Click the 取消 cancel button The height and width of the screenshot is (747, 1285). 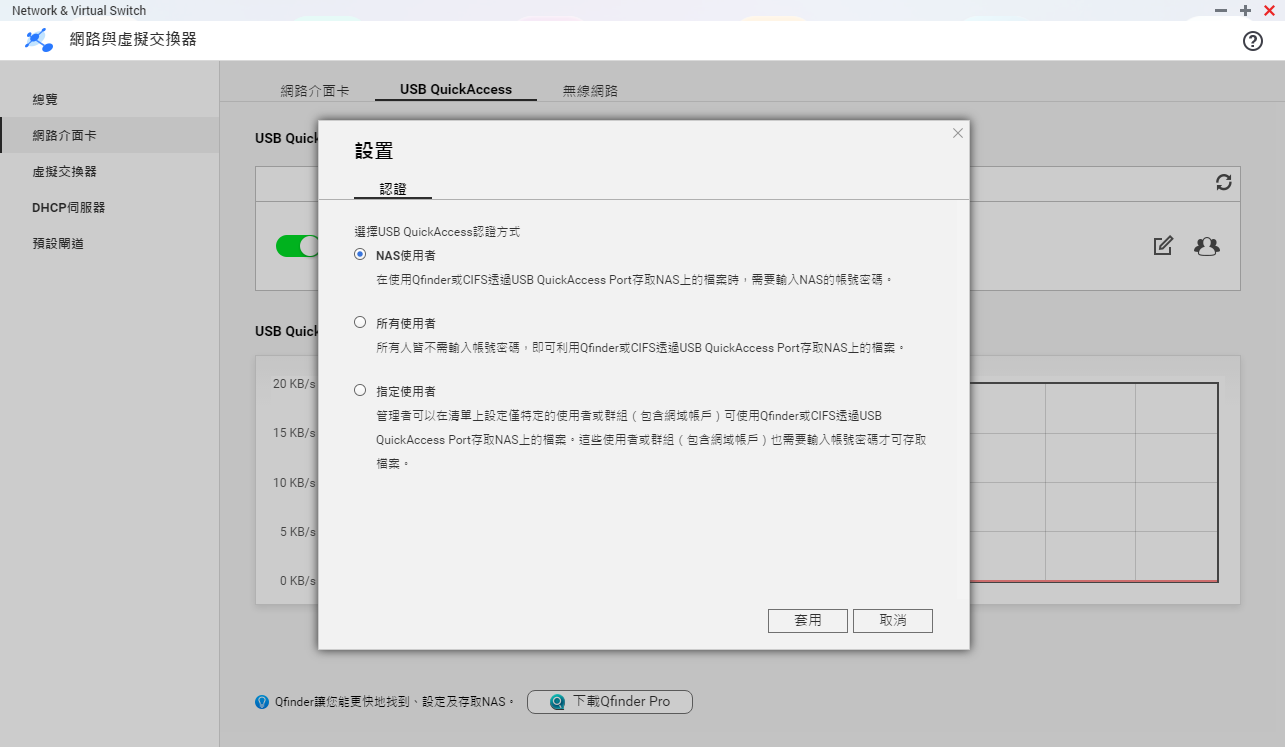pyautogui.click(x=893, y=620)
